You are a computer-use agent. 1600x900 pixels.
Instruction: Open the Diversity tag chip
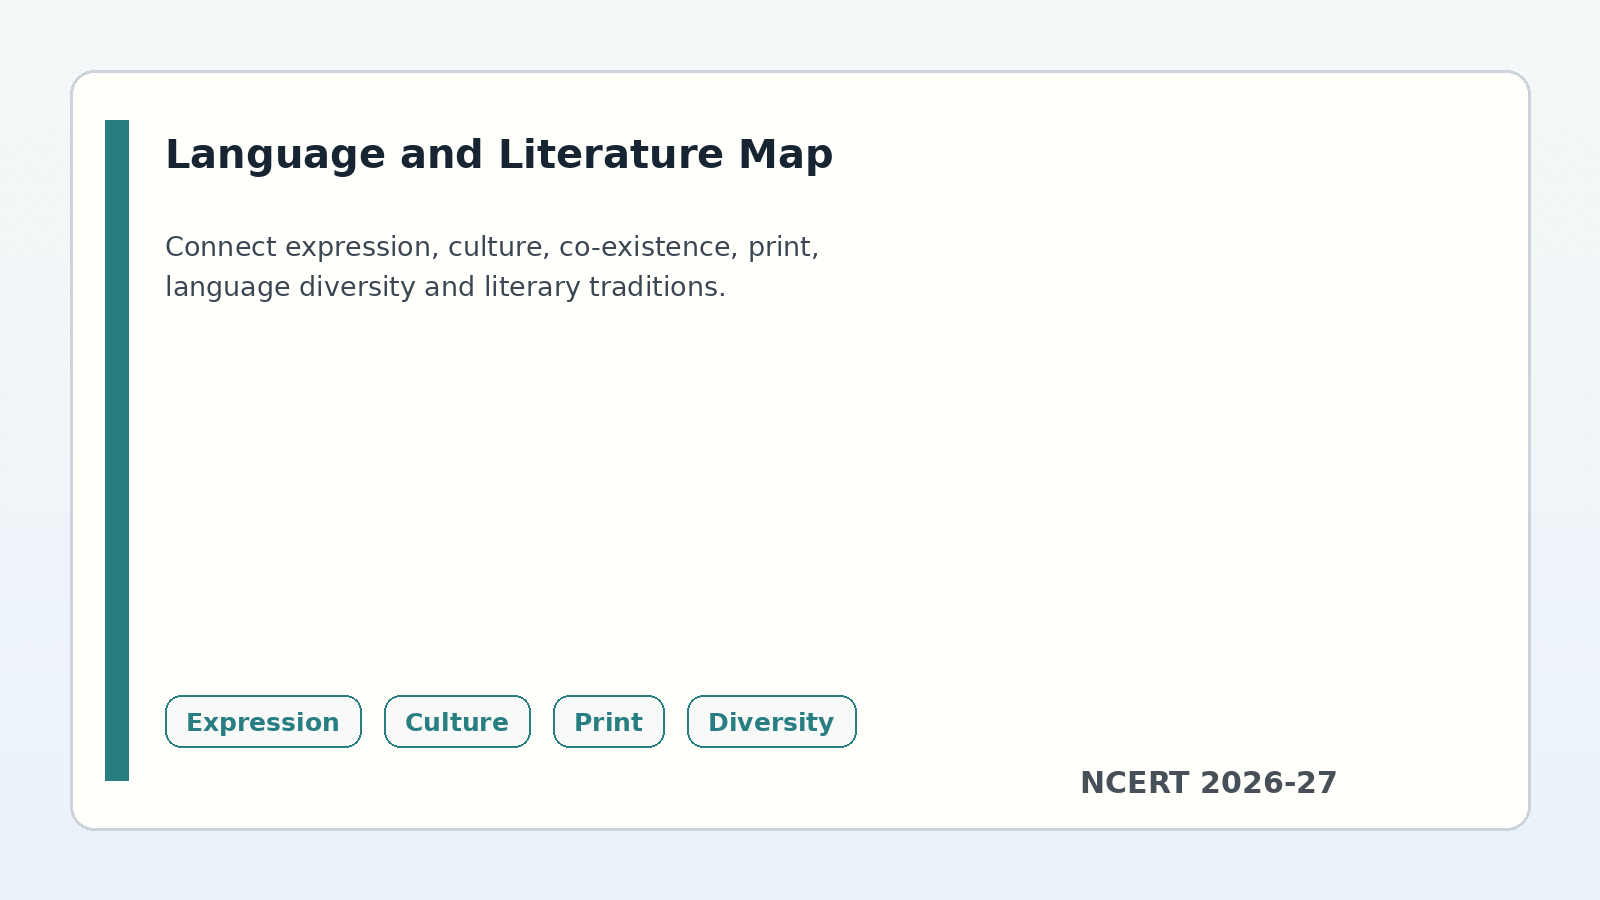pos(771,722)
